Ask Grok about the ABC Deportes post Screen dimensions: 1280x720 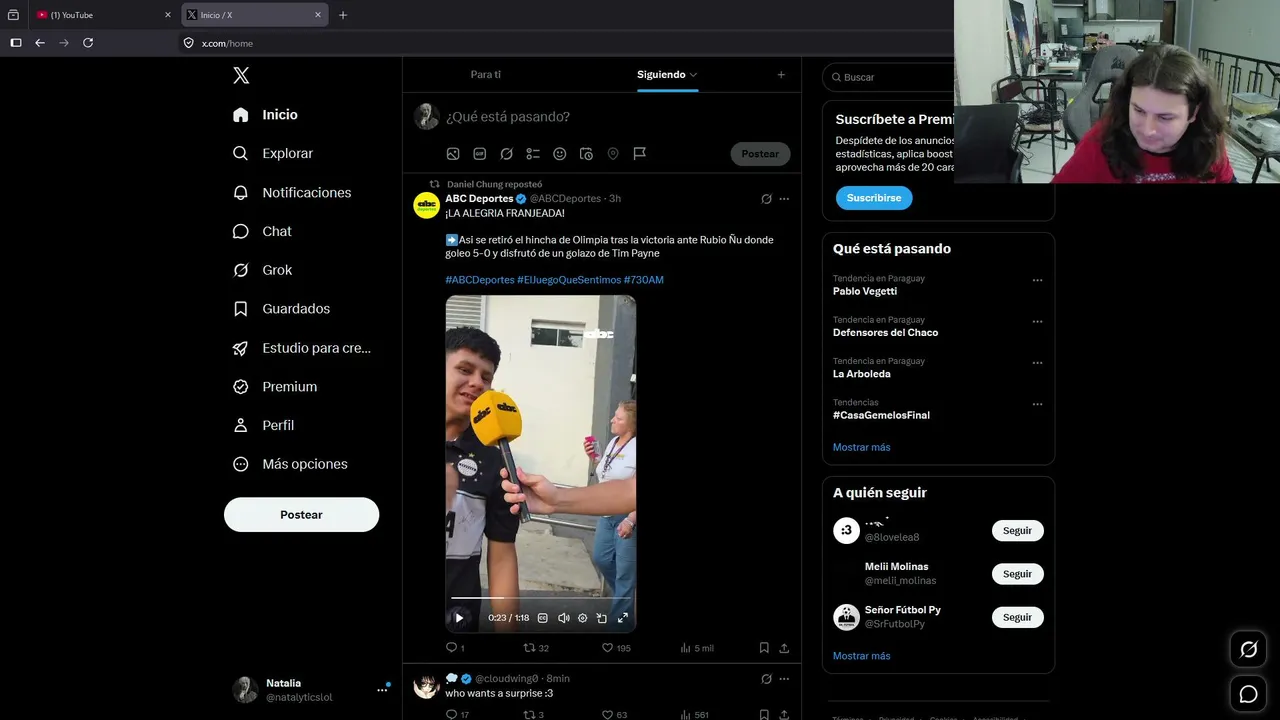(x=766, y=199)
